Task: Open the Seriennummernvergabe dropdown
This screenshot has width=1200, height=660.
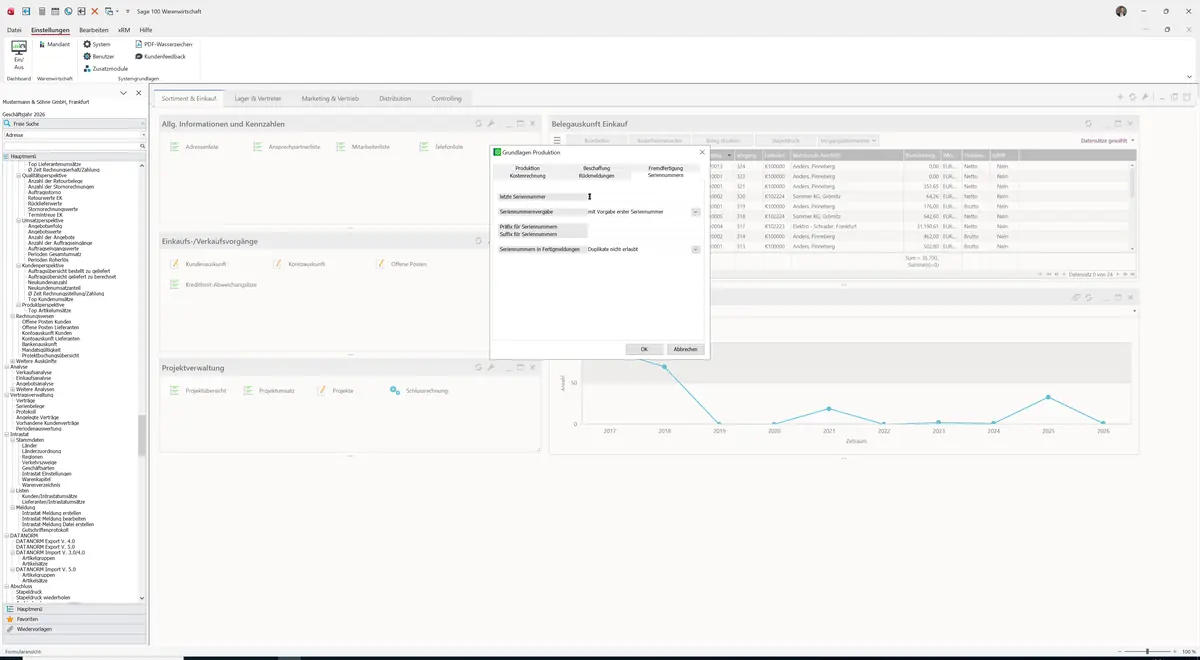Action: click(696, 212)
